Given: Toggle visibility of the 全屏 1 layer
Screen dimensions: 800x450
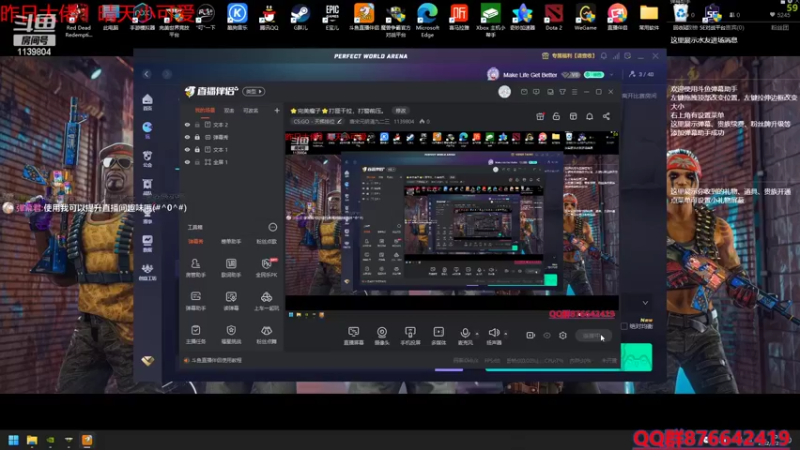Looking at the screenshot, I should click(x=187, y=162).
